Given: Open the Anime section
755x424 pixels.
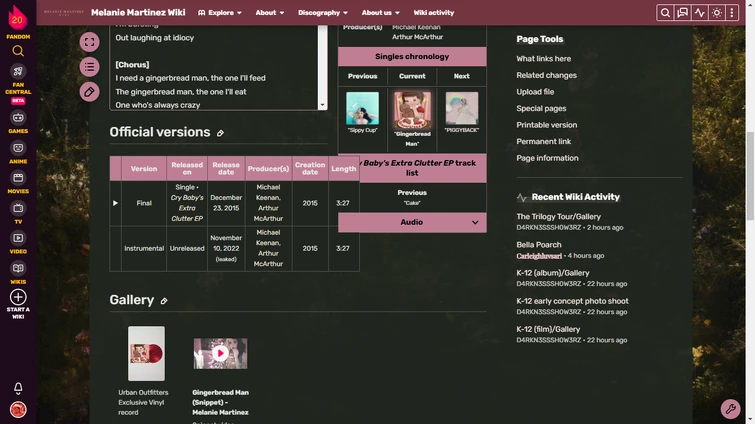Looking at the screenshot, I should coord(18,153).
